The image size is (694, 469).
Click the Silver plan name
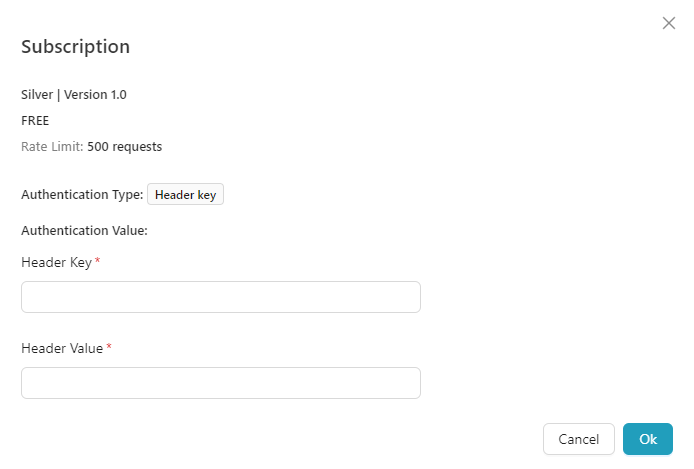click(38, 95)
